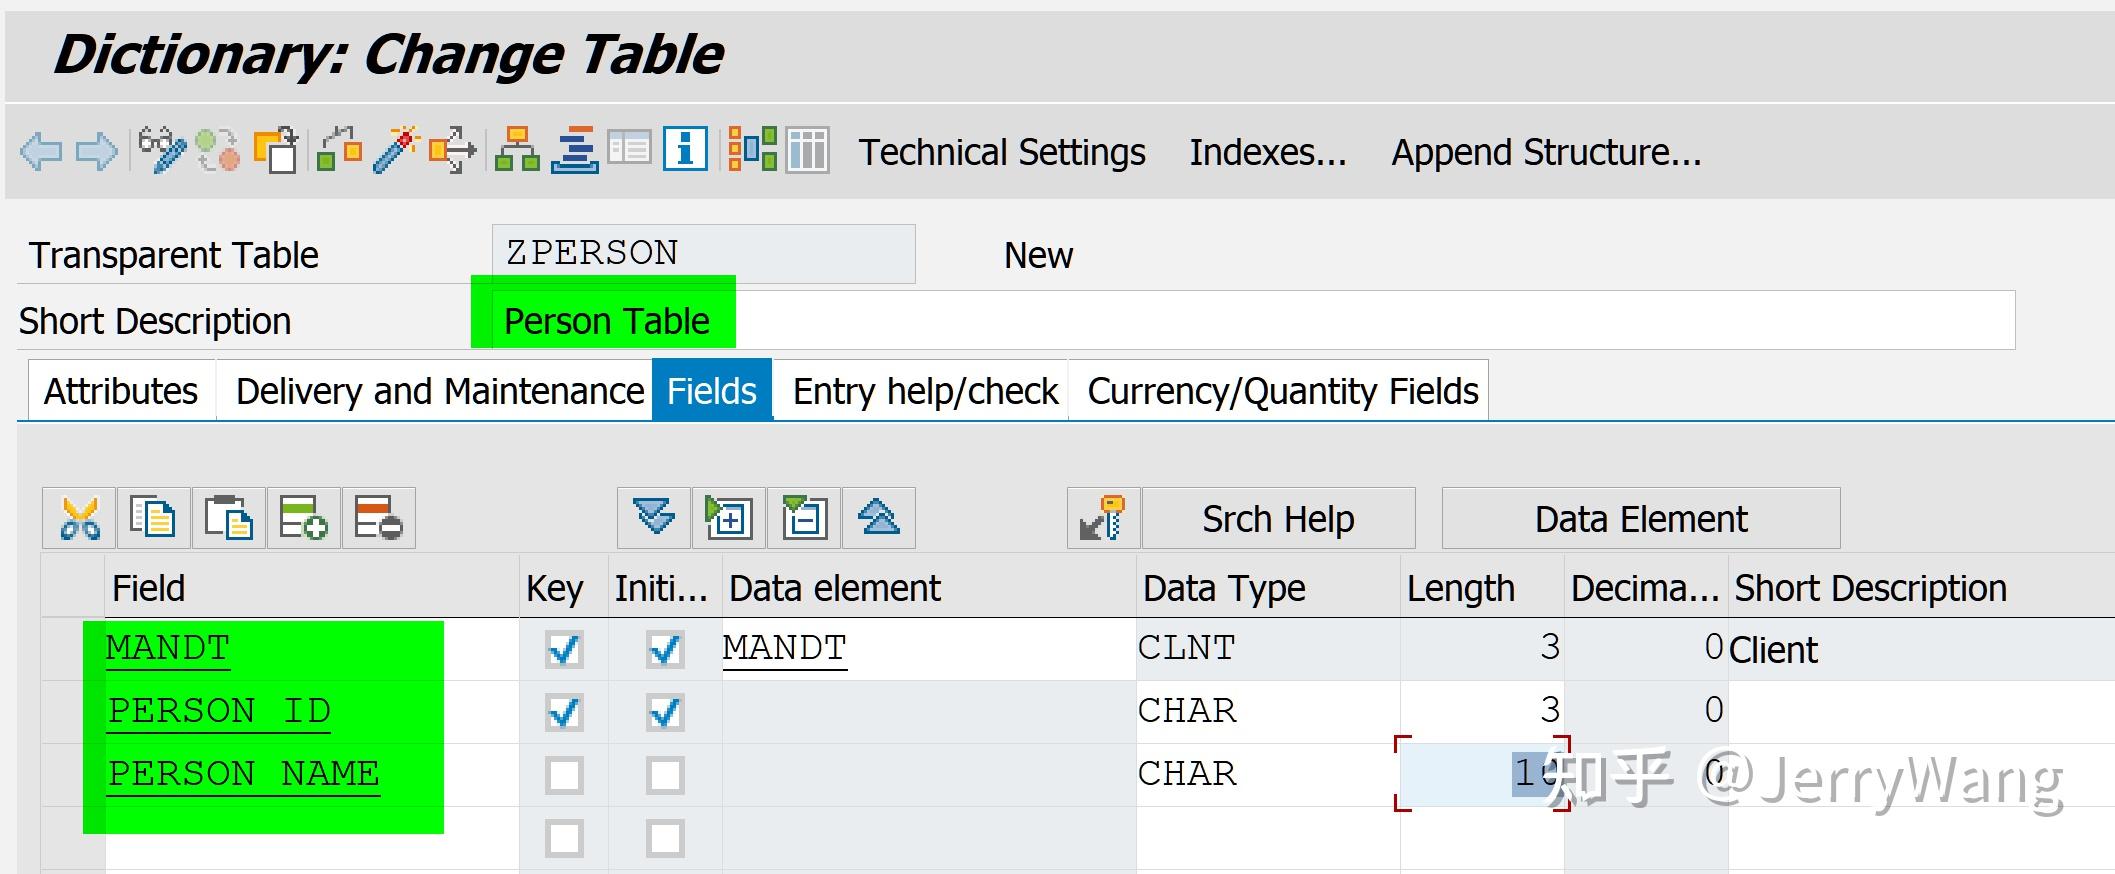The height and width of the screenshot is (874, 2115).
Task: Expand all rows with double-down arrow
Action: (654, 519)
